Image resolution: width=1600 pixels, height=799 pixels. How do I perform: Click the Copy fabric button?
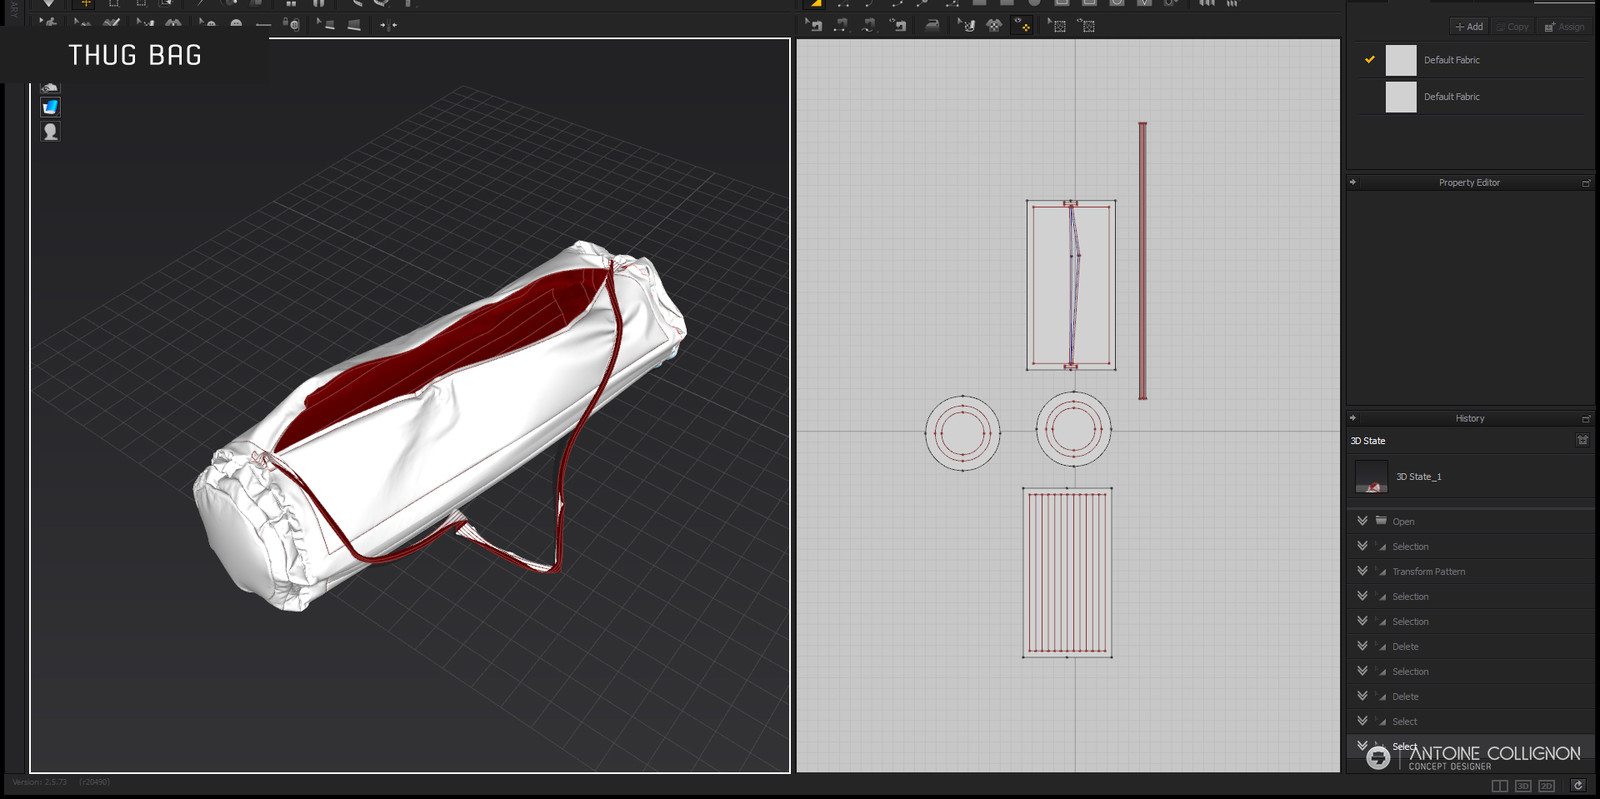coord(1513,27)
